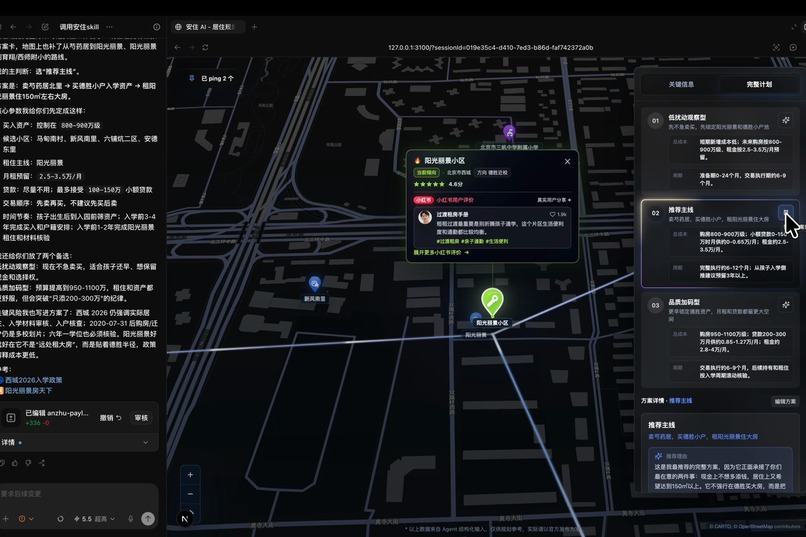Click the edited file icon beside anzhu-payl...
Viewport: 806px width, 537px height.
tap(11, 418)
